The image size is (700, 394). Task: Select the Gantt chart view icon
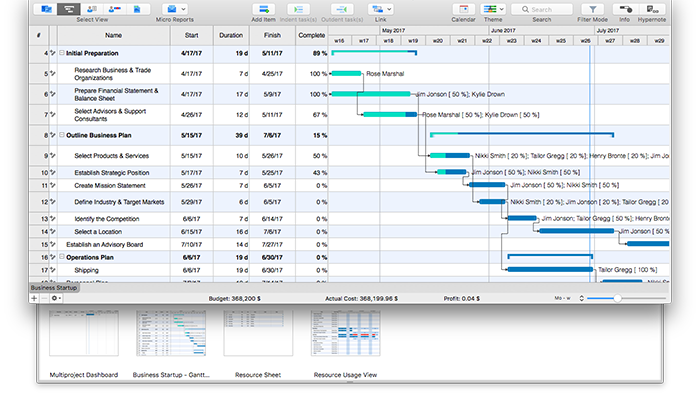[x=69, y=9]
